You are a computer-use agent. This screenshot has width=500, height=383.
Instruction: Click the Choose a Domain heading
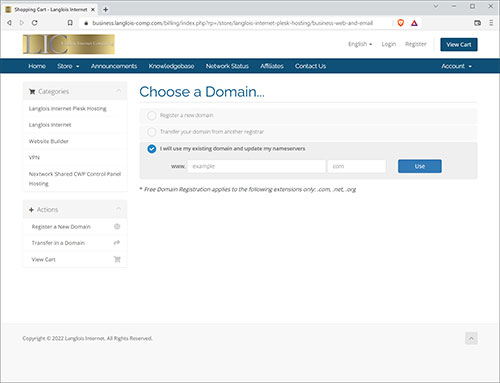pyautogui.click(x=202, y=92)
